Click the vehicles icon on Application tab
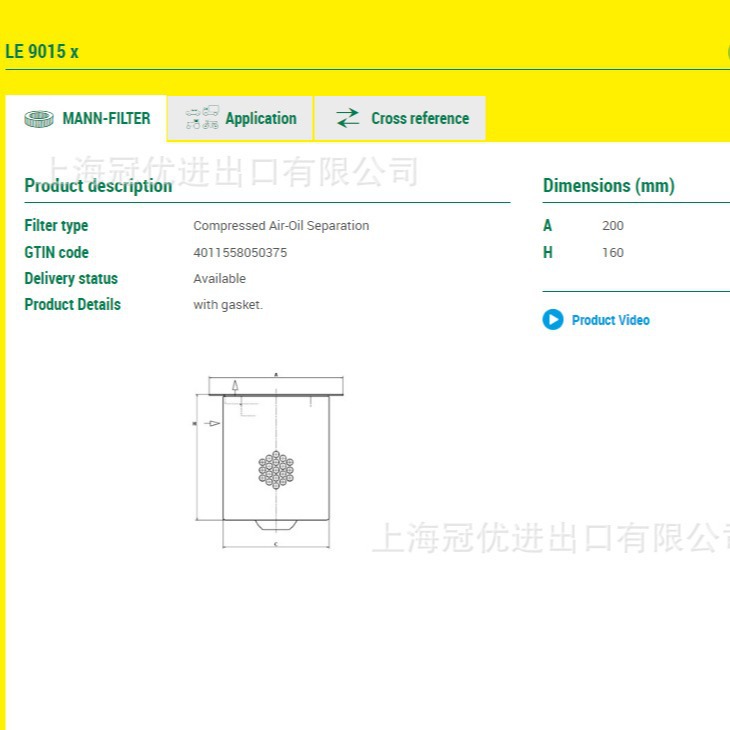The image size is (730, 730). click(203, 117)
